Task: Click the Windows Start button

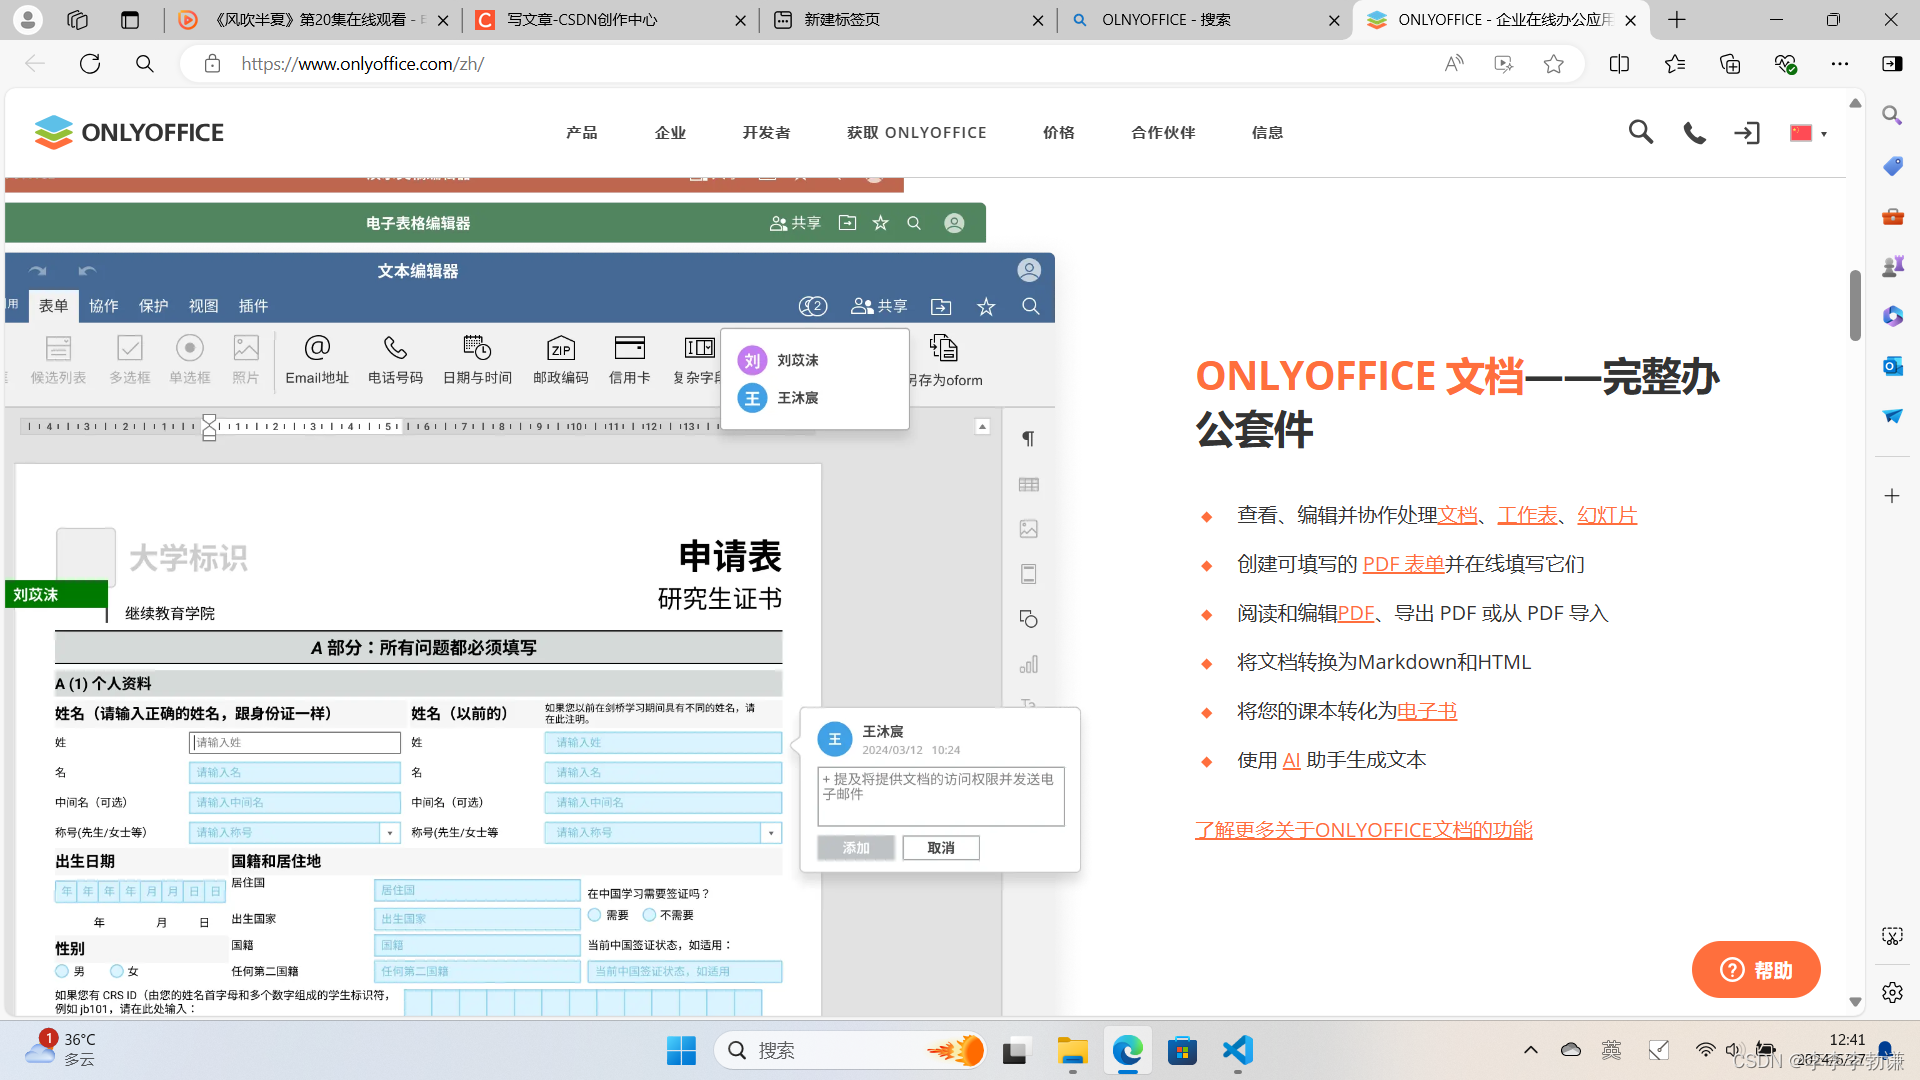Action: point(681,1050)
